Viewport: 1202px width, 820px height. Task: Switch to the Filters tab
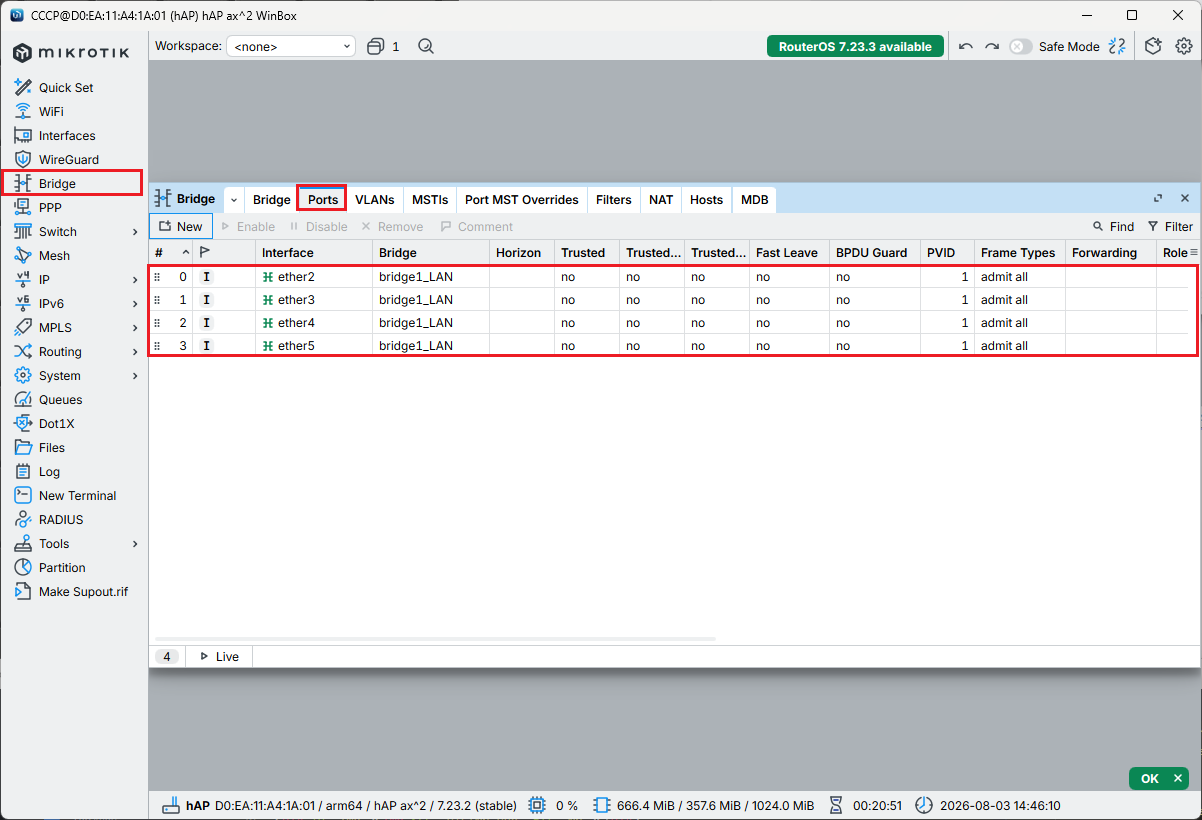(x=614, y=200)
